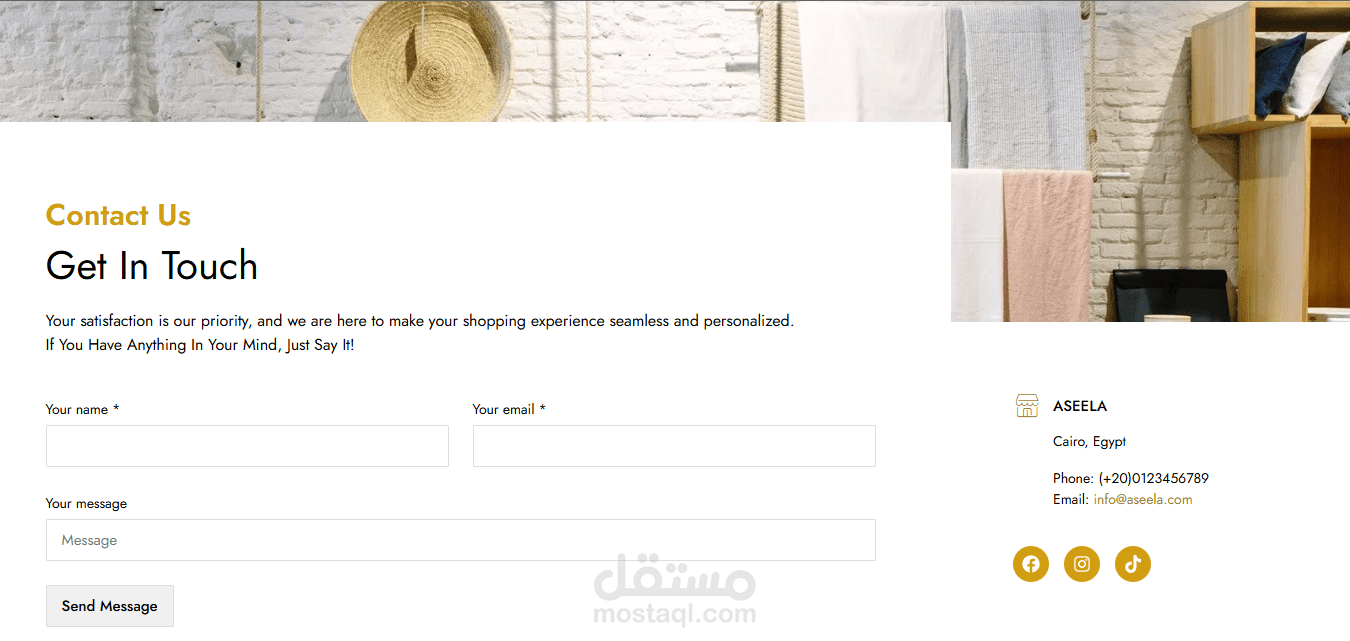Image resolution: width=1350 pixels, height=641 pixels.
Task: Open the info@aseela.com email link
Action: pos(1143,500)
